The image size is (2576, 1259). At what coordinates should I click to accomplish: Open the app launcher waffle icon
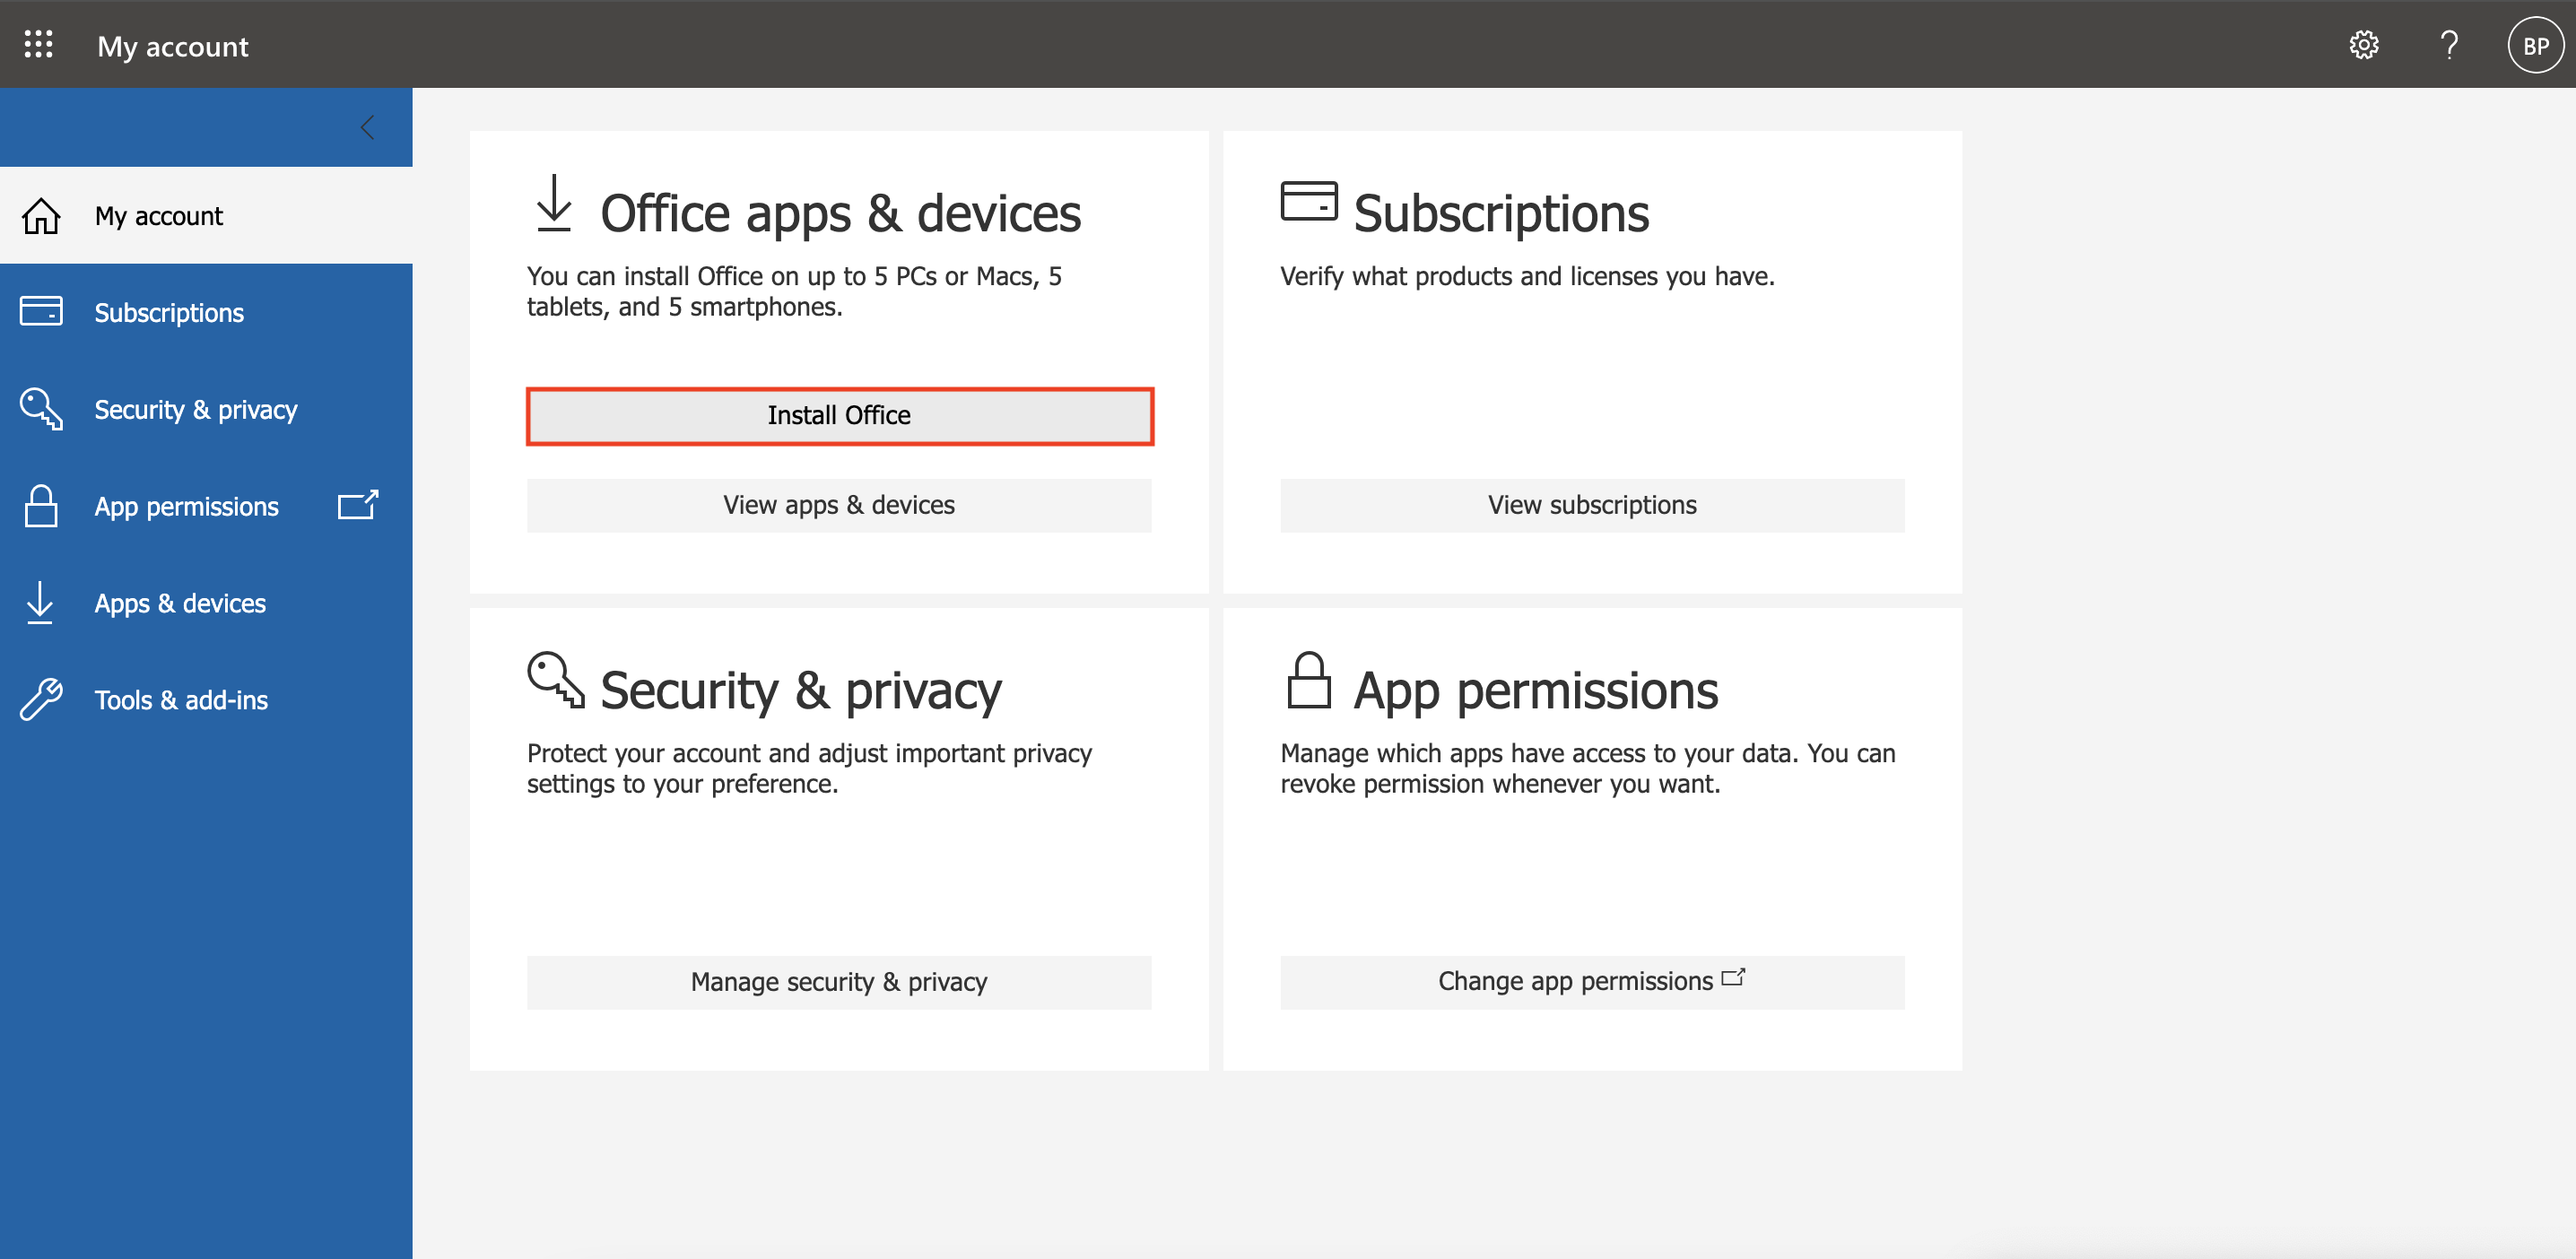pos(38,44)
